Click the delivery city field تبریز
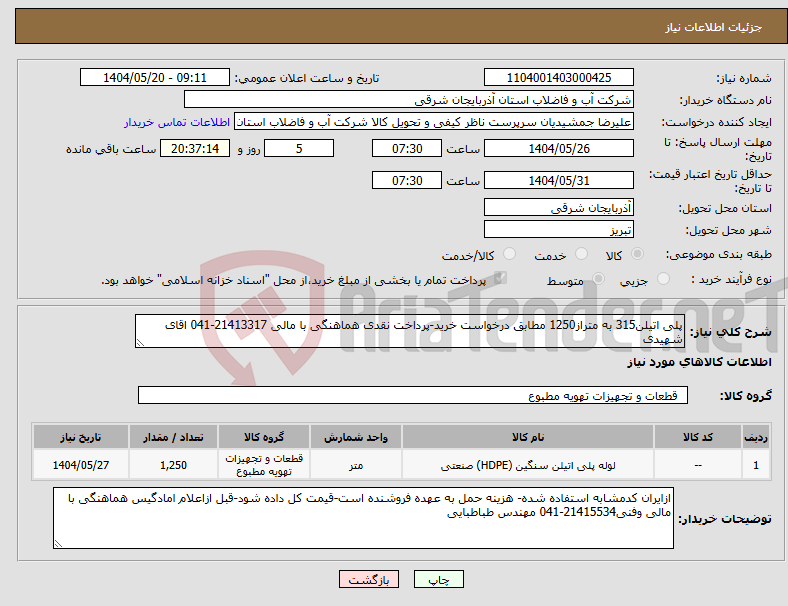The width and height of the screenshot is (788, 606). 558,230
